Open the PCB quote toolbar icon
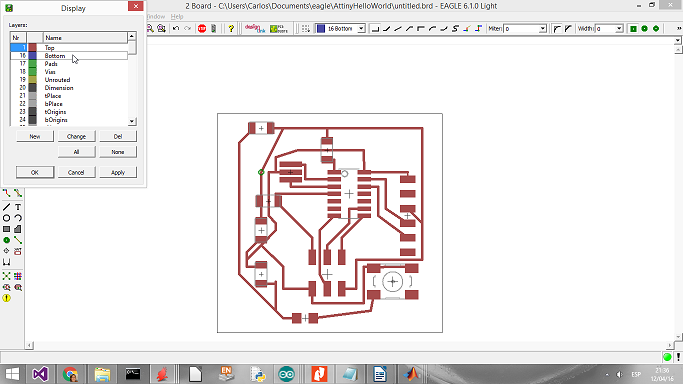This screenshot has width=683, height=384. 279,28
